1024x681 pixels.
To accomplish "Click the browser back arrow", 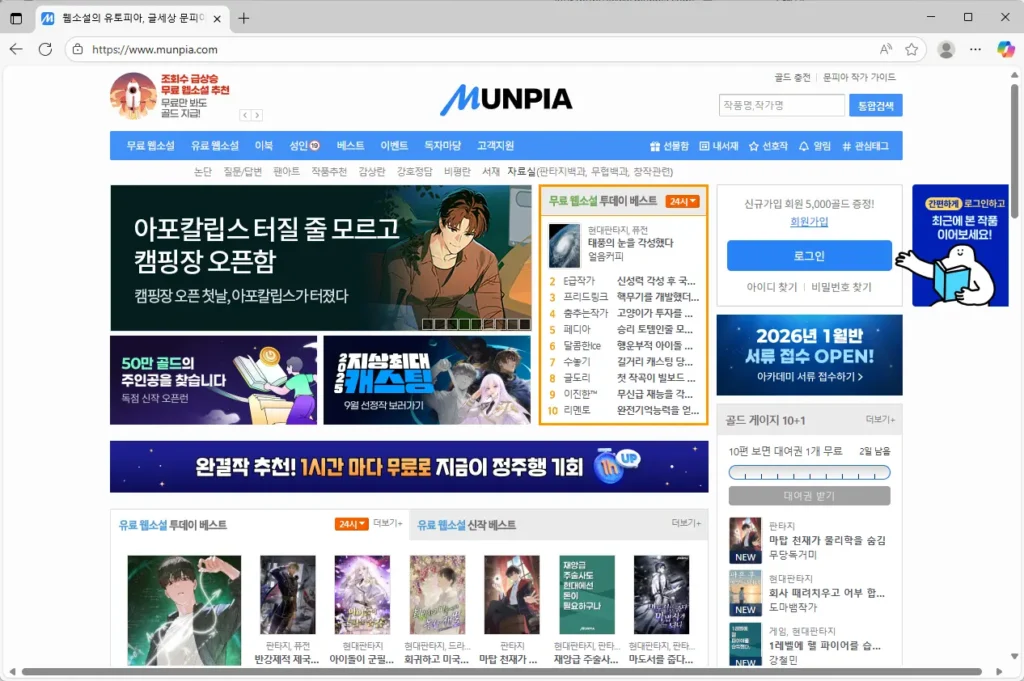I will (x=16, y=49).
